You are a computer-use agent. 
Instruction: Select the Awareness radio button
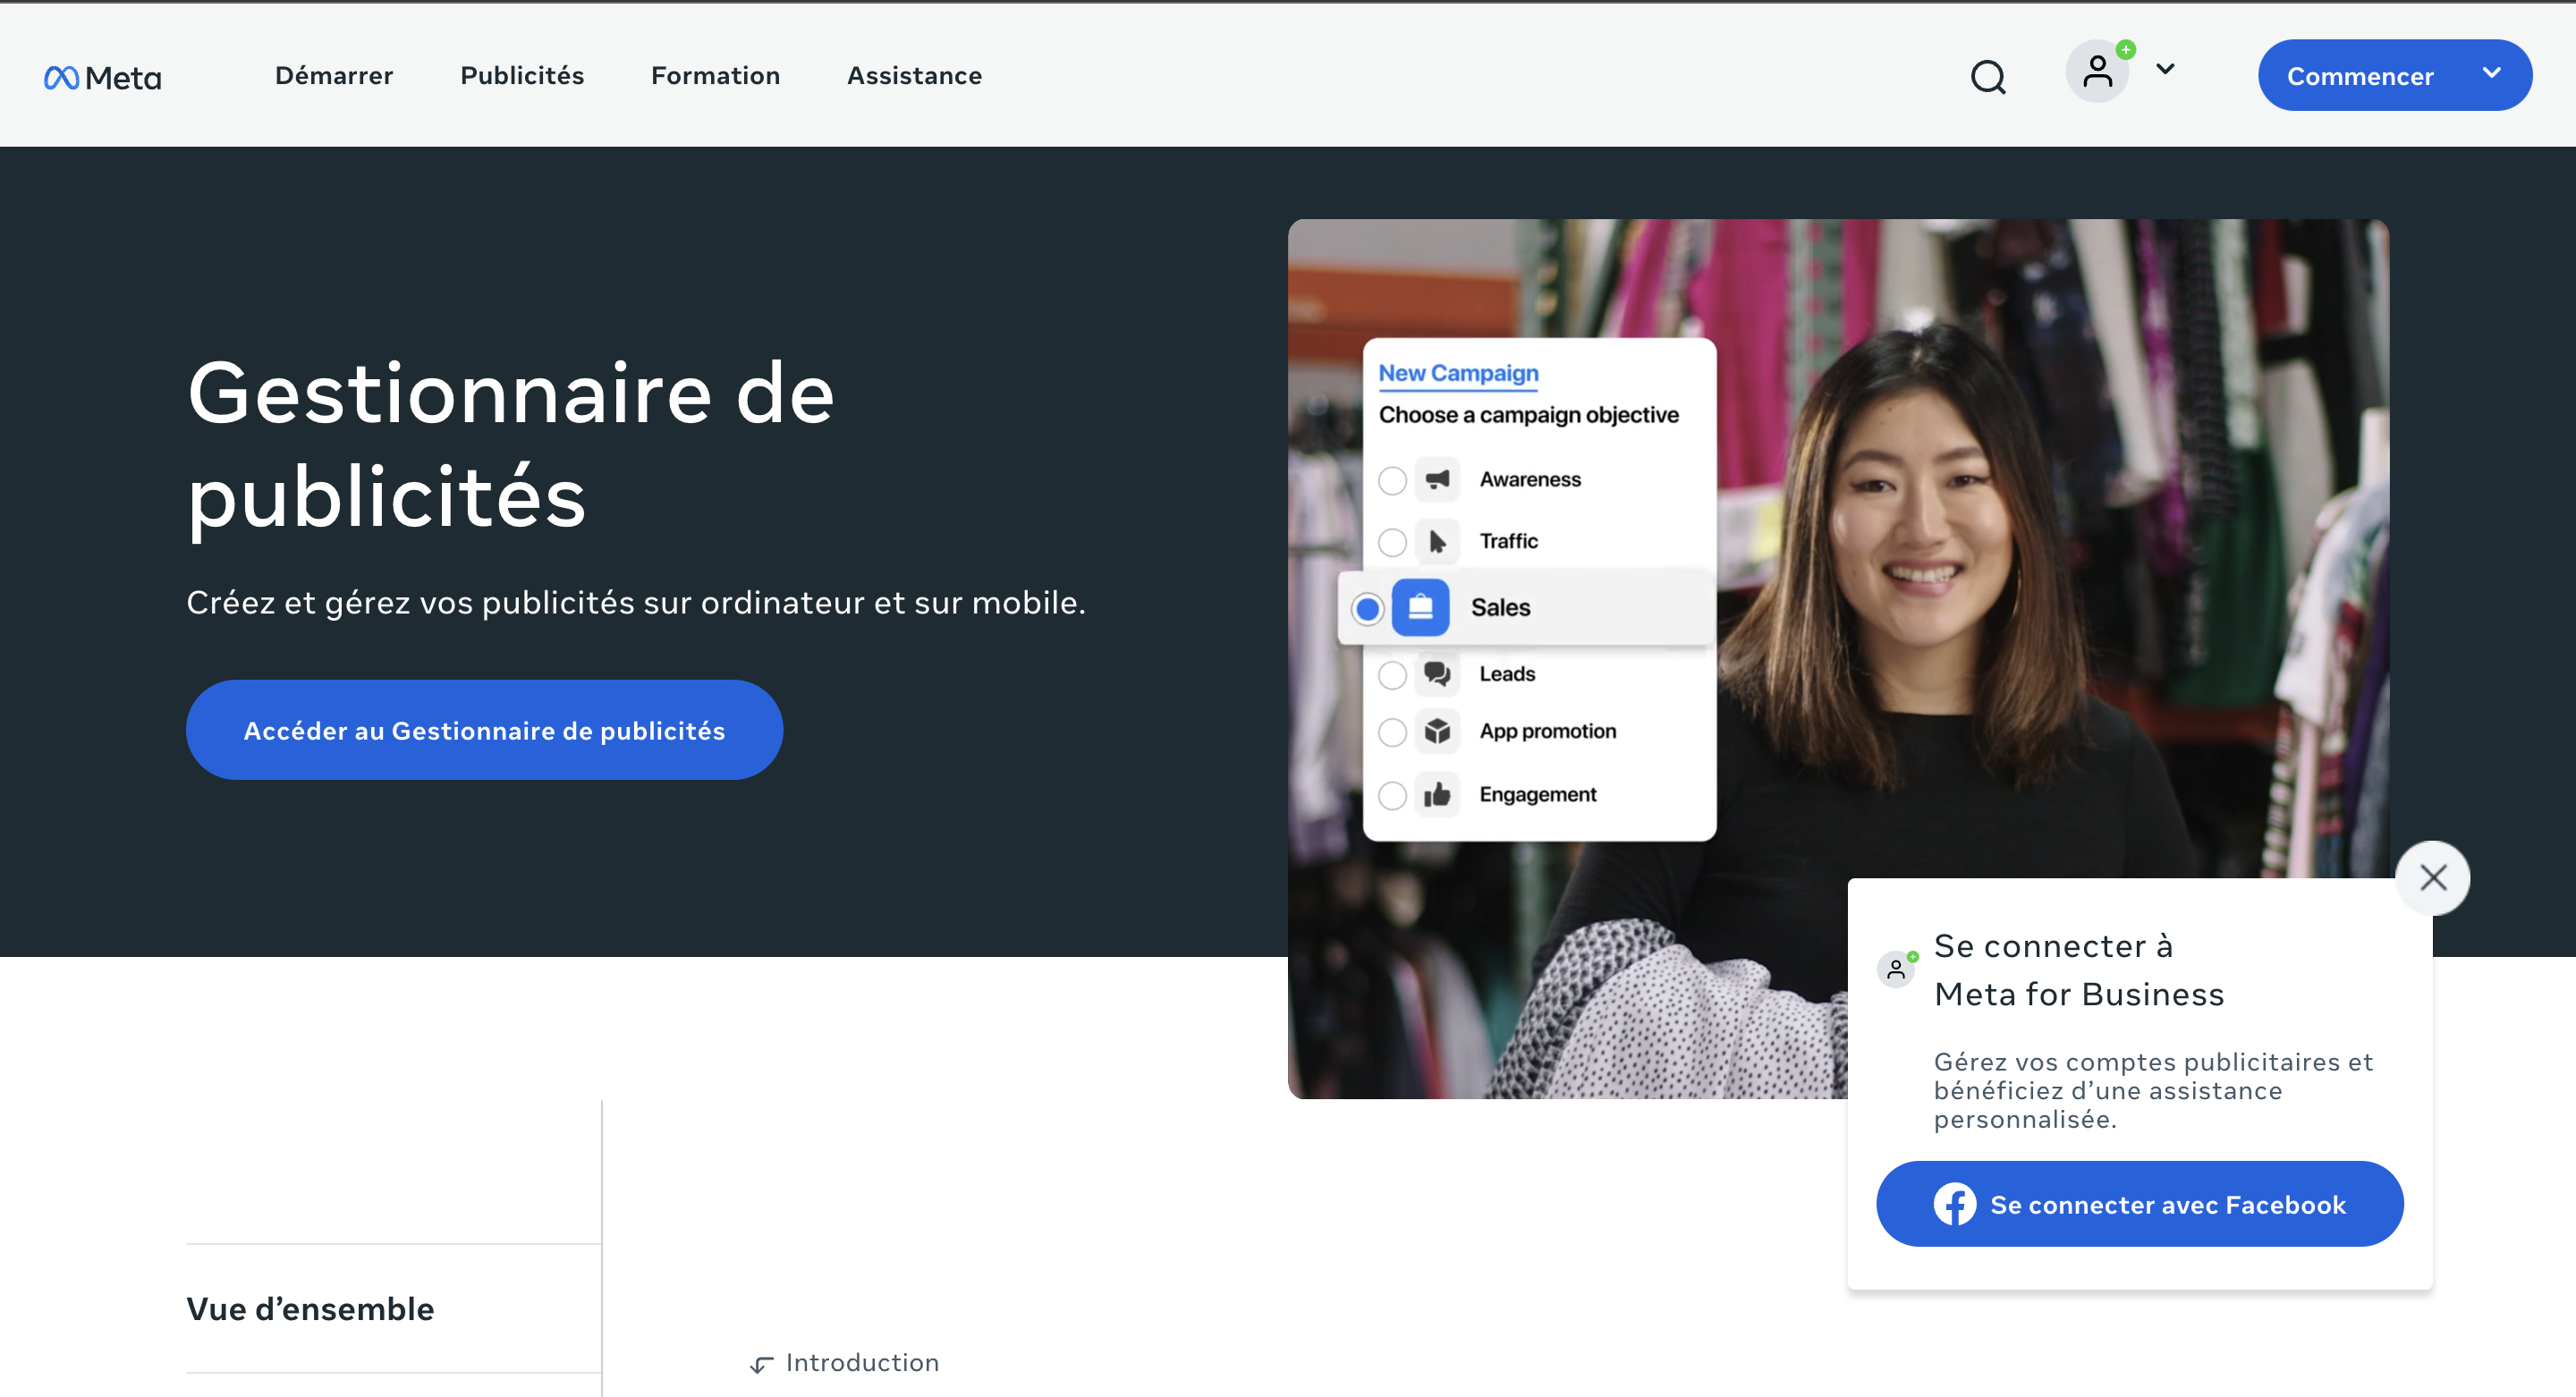coord(1392,480)
